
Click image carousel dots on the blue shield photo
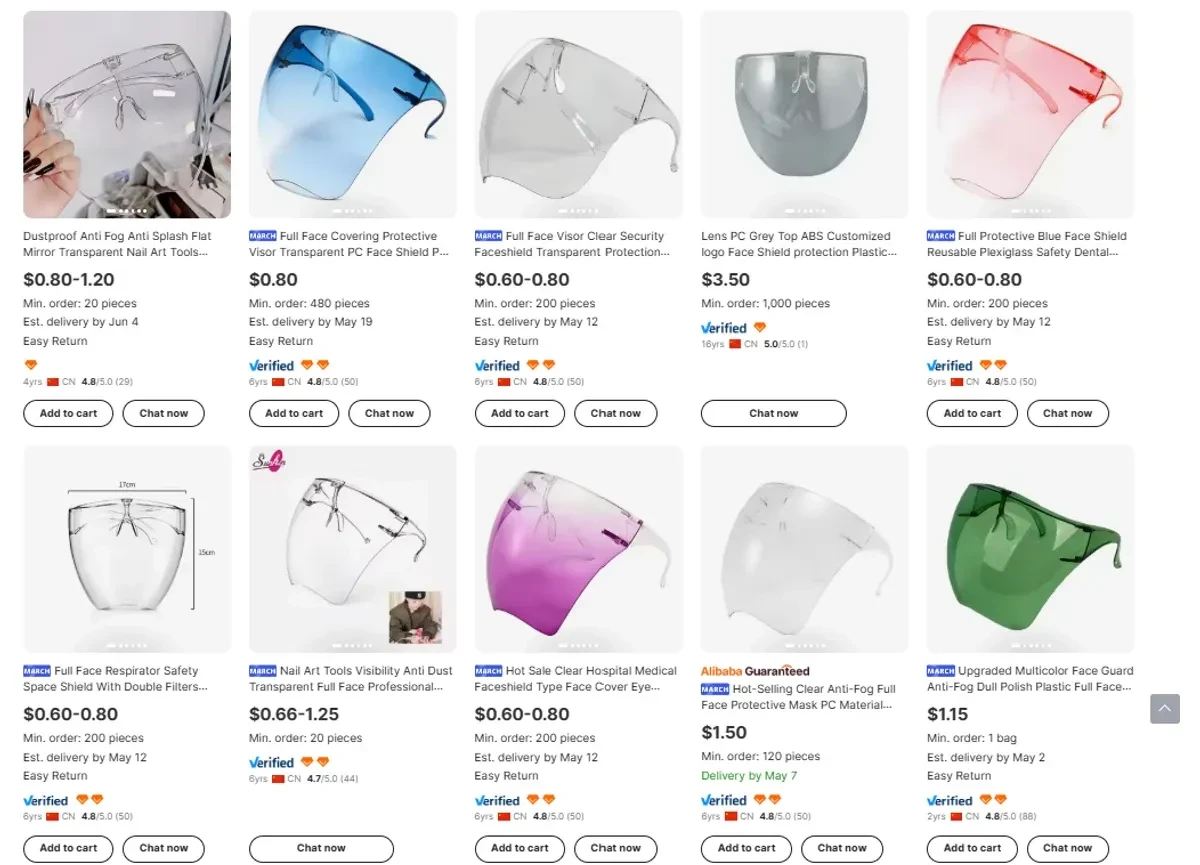coord(353,211)
